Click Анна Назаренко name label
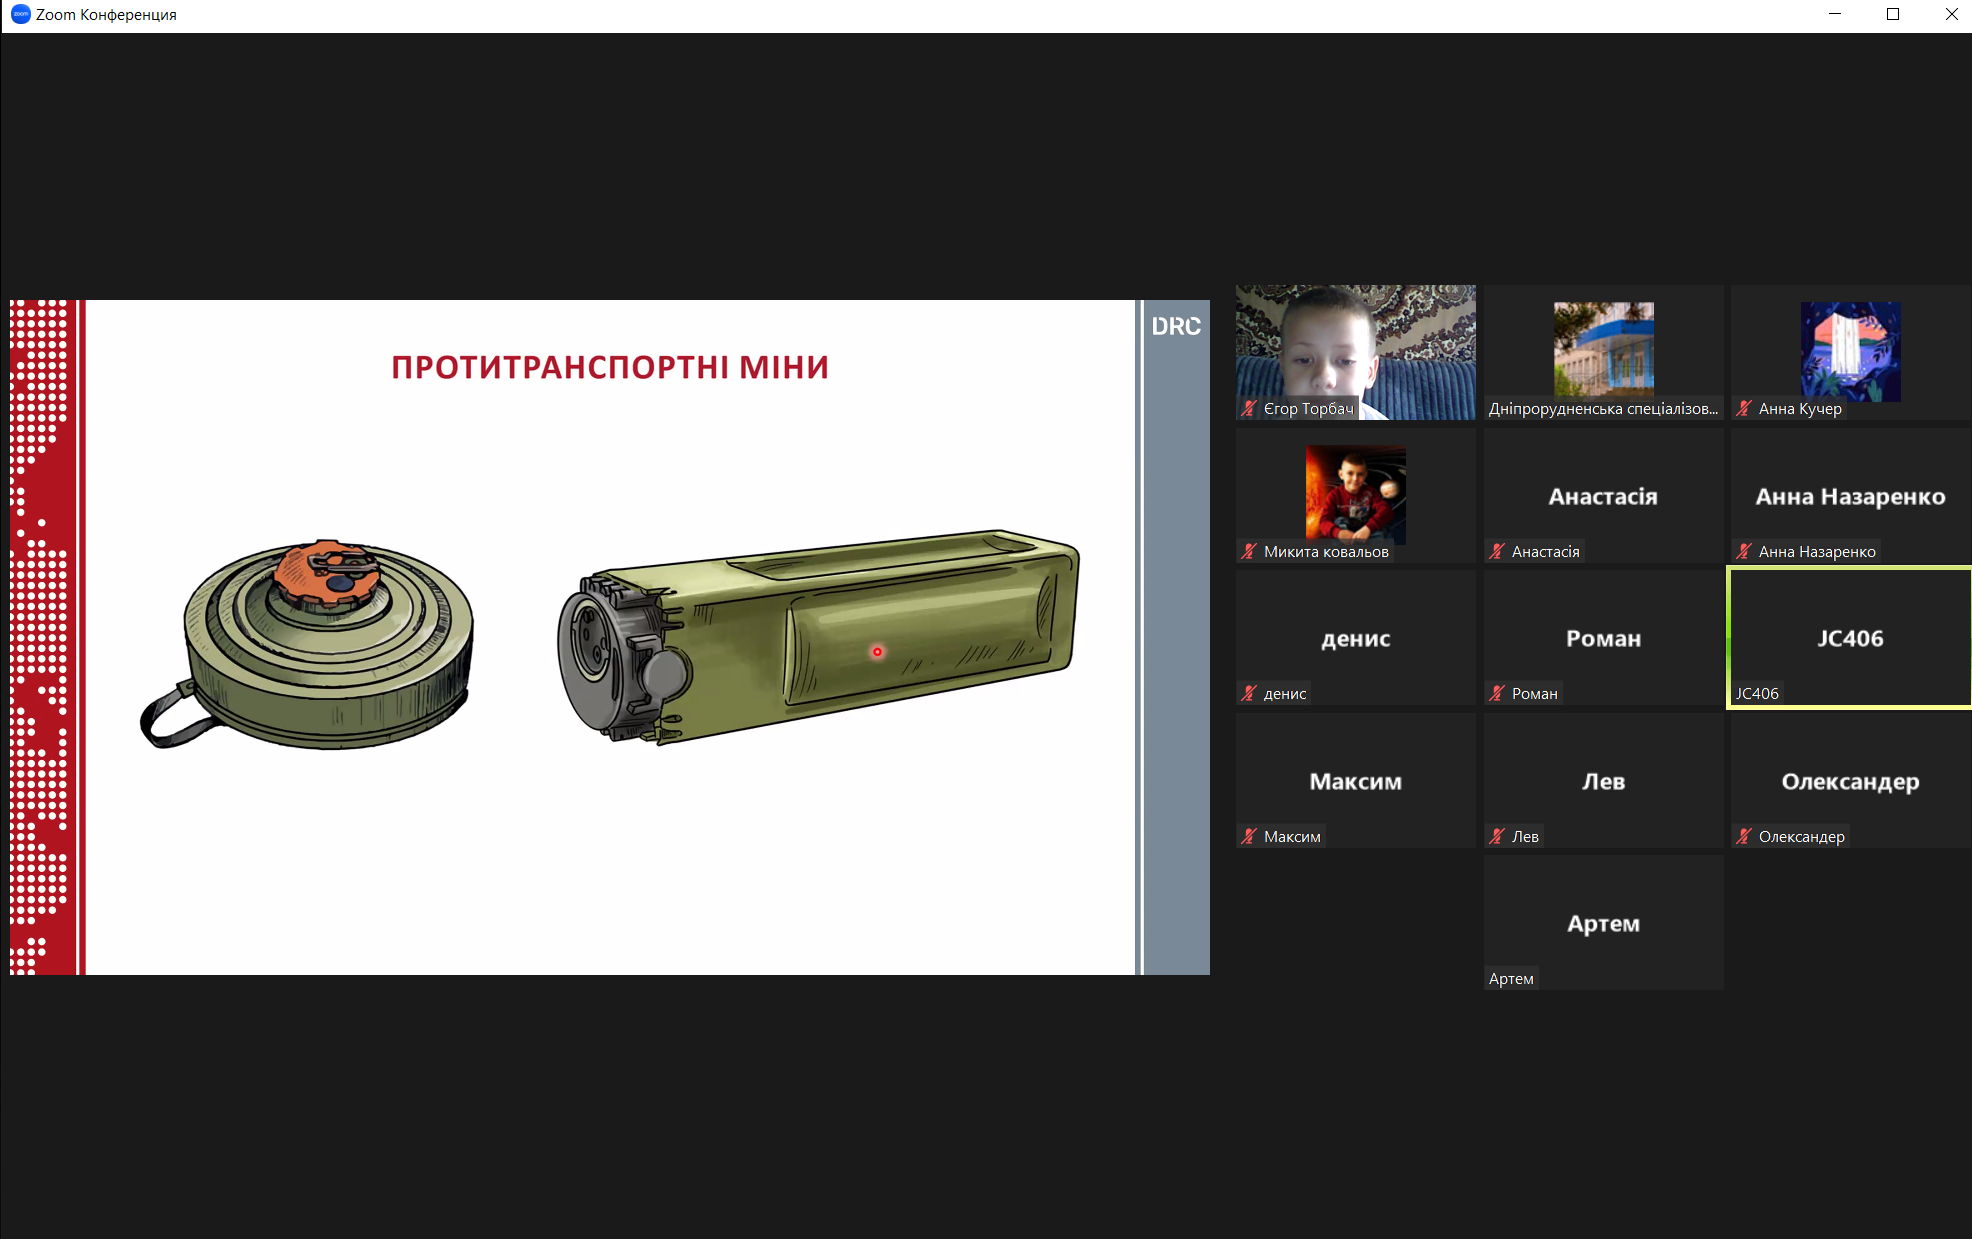 [x=1816, y=552]
